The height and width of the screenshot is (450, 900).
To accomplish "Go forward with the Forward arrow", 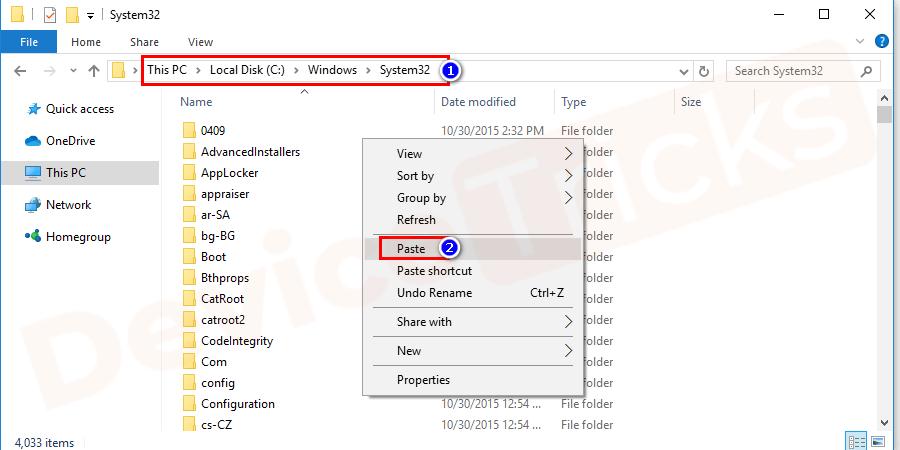I will point(50,71).
